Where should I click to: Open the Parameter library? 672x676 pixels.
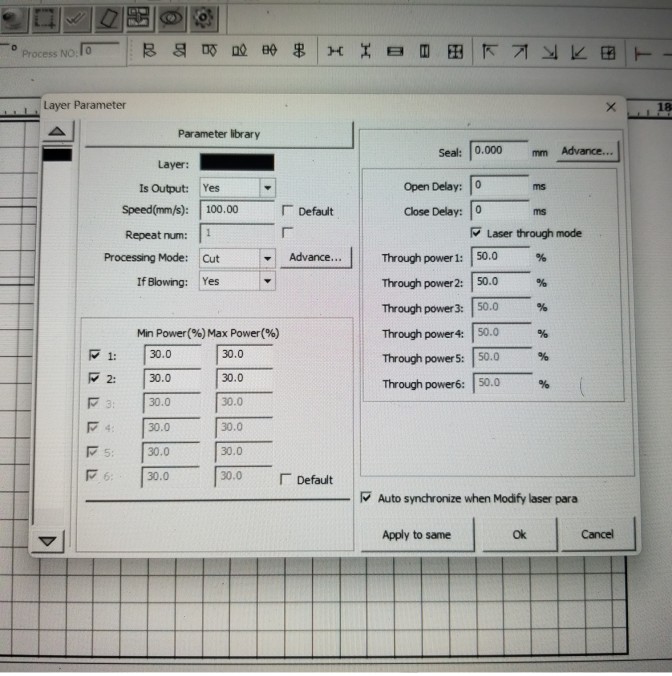click(219, 135)
